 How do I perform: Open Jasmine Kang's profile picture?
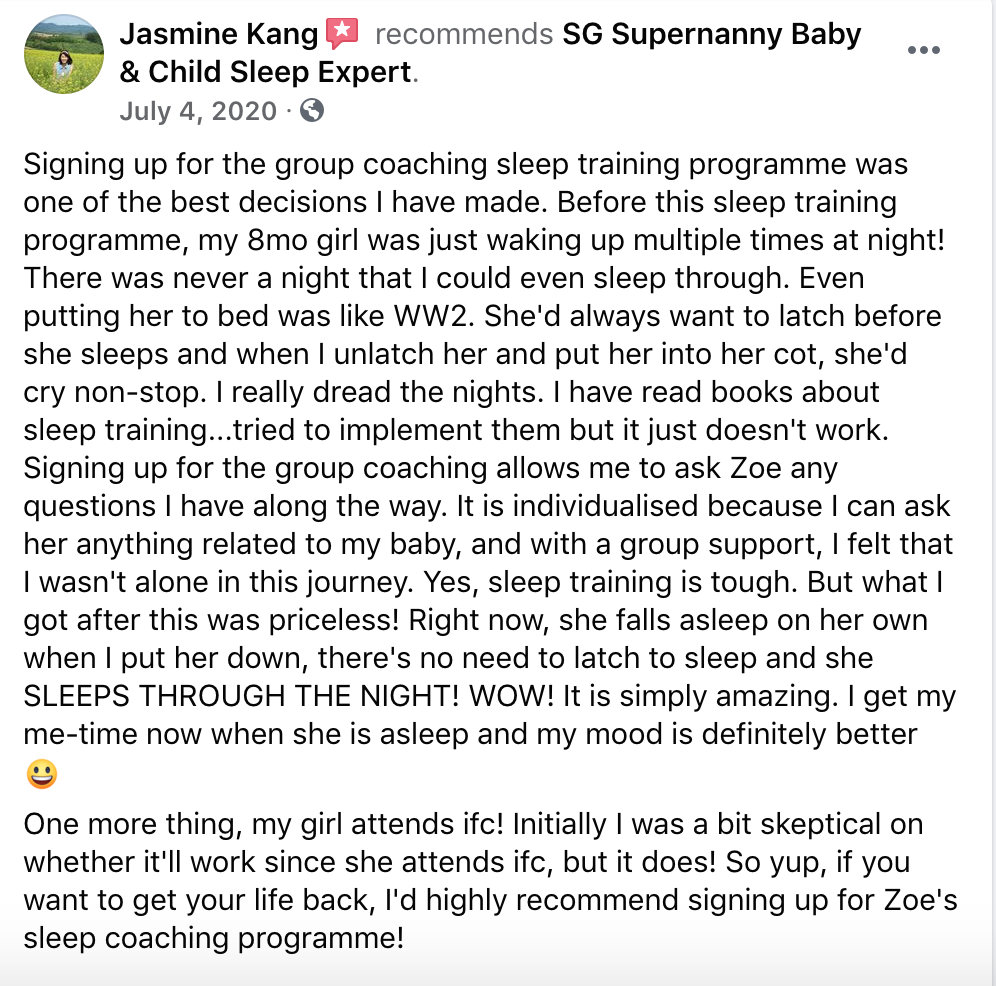point(64,55)
